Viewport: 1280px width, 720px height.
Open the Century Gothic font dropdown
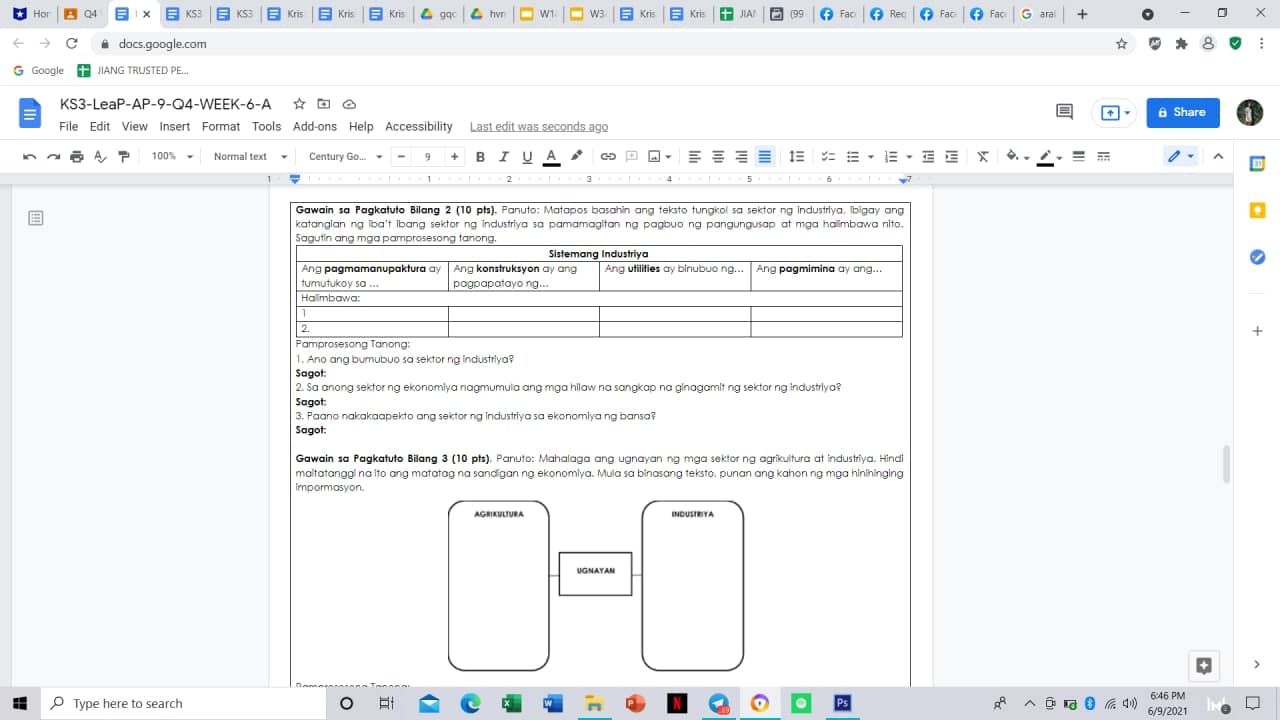coord(346,157)
